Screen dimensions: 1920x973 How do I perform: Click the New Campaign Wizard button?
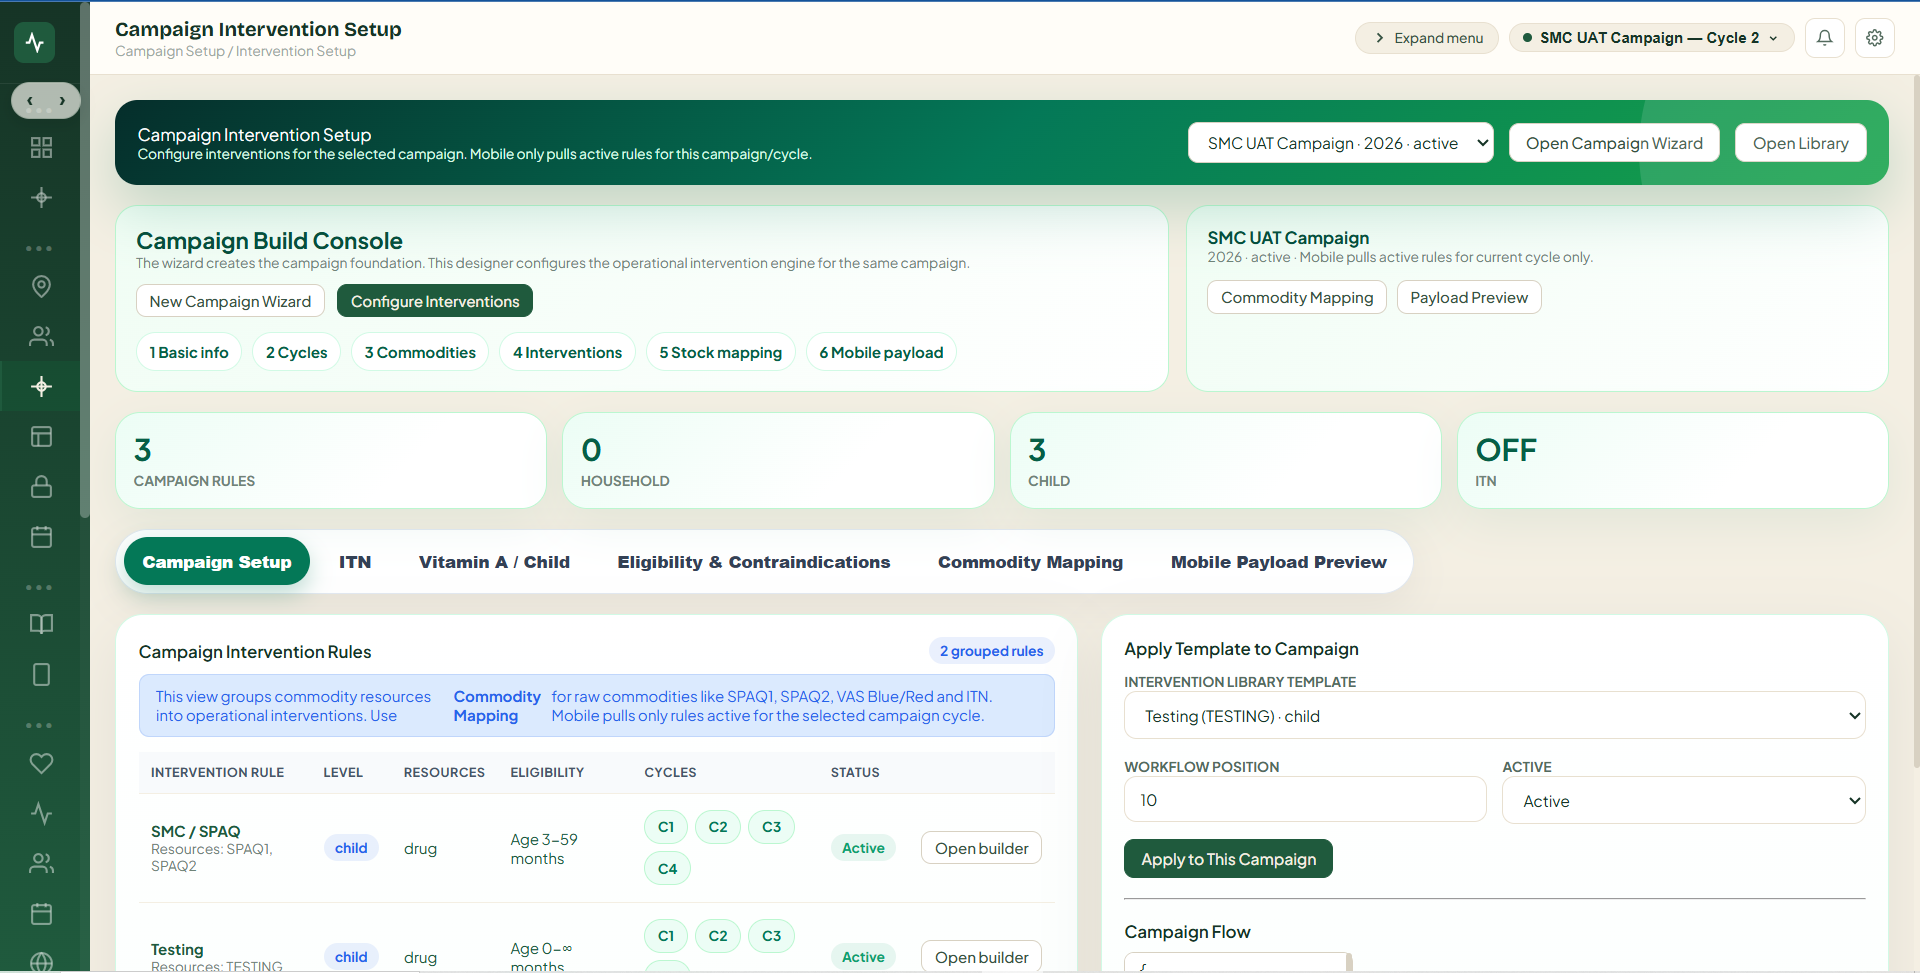(x=230, y=301)
